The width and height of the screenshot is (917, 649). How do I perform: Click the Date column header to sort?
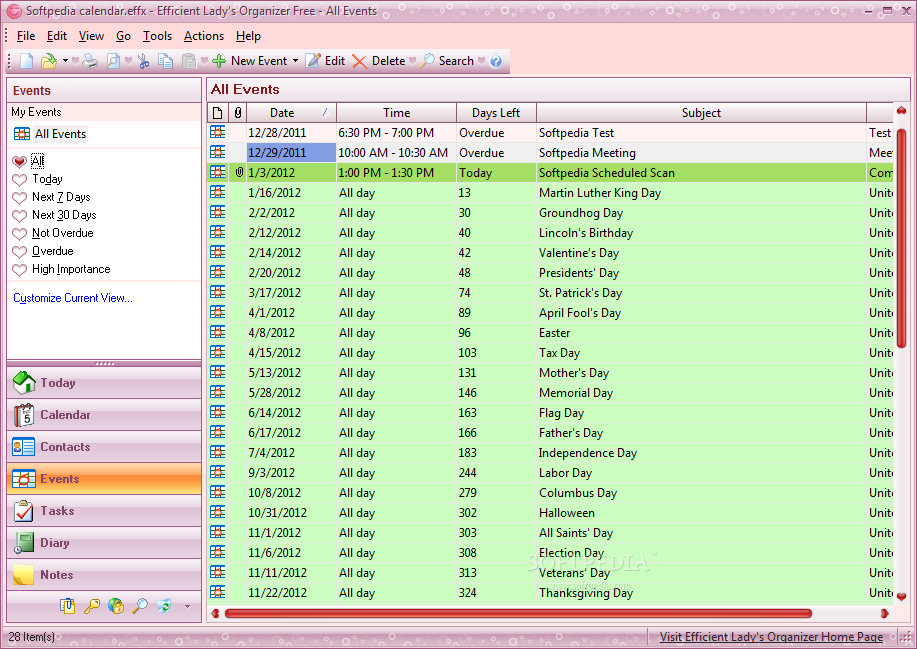click(291, 113)
